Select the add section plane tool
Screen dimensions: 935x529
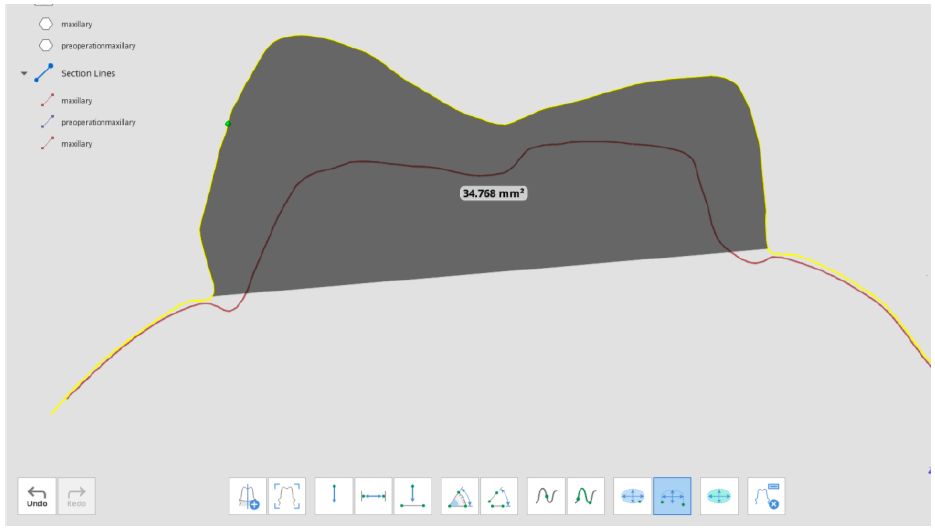(248, 496)
